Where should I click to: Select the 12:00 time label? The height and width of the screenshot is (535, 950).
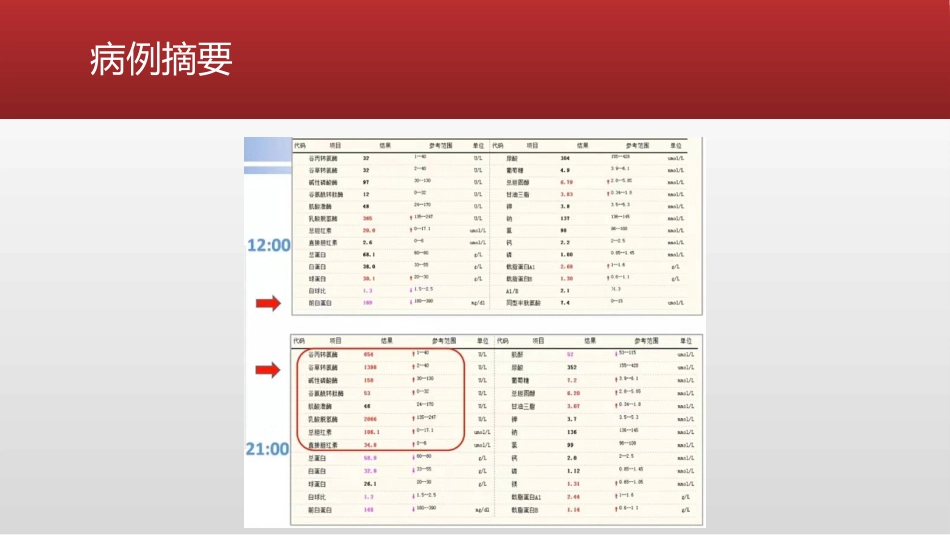(x=268, y=245)
